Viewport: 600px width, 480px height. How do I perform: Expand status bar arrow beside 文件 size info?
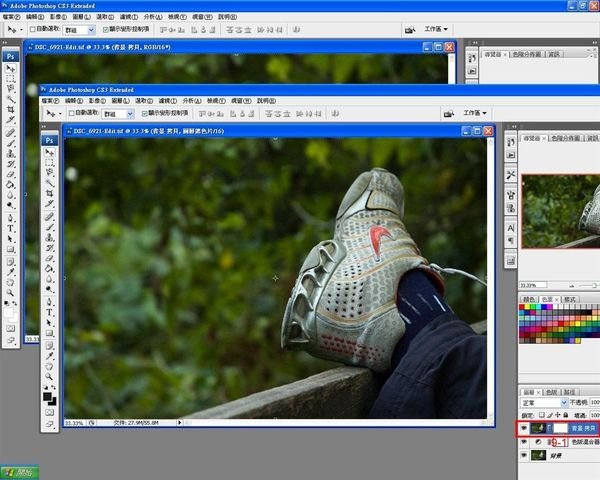coord(179,423)
